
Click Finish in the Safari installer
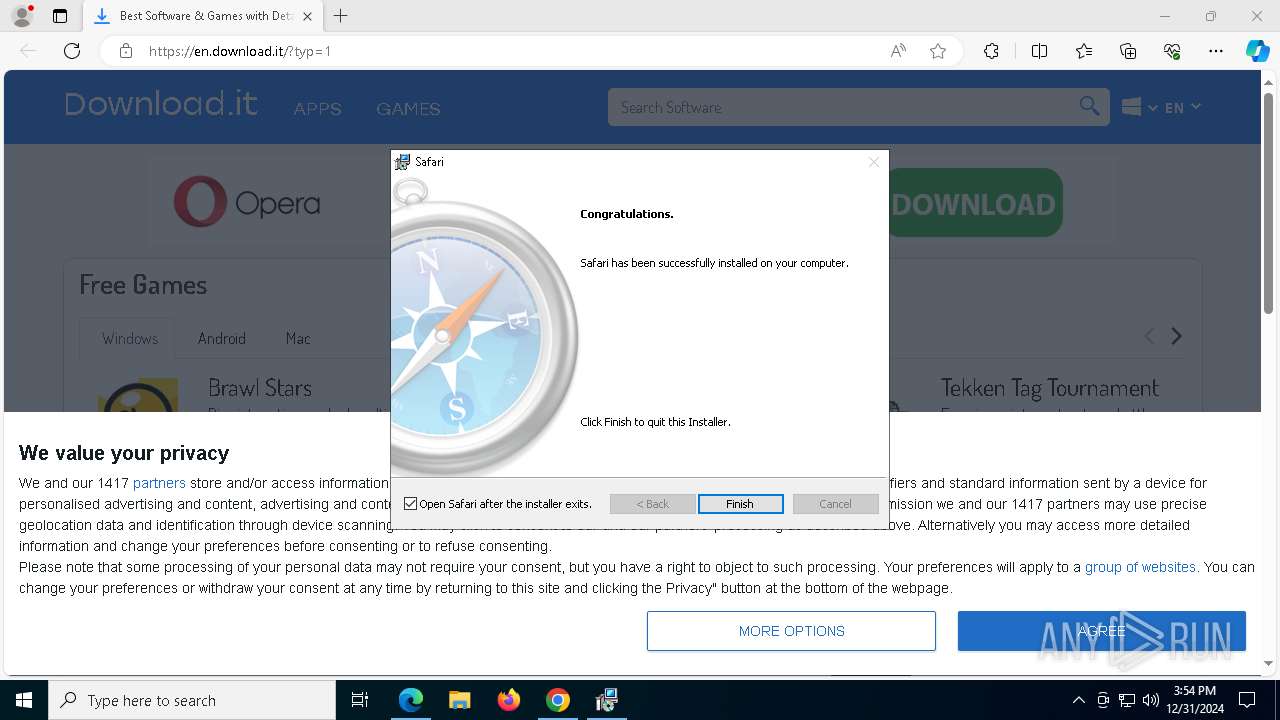pos(740,504)
